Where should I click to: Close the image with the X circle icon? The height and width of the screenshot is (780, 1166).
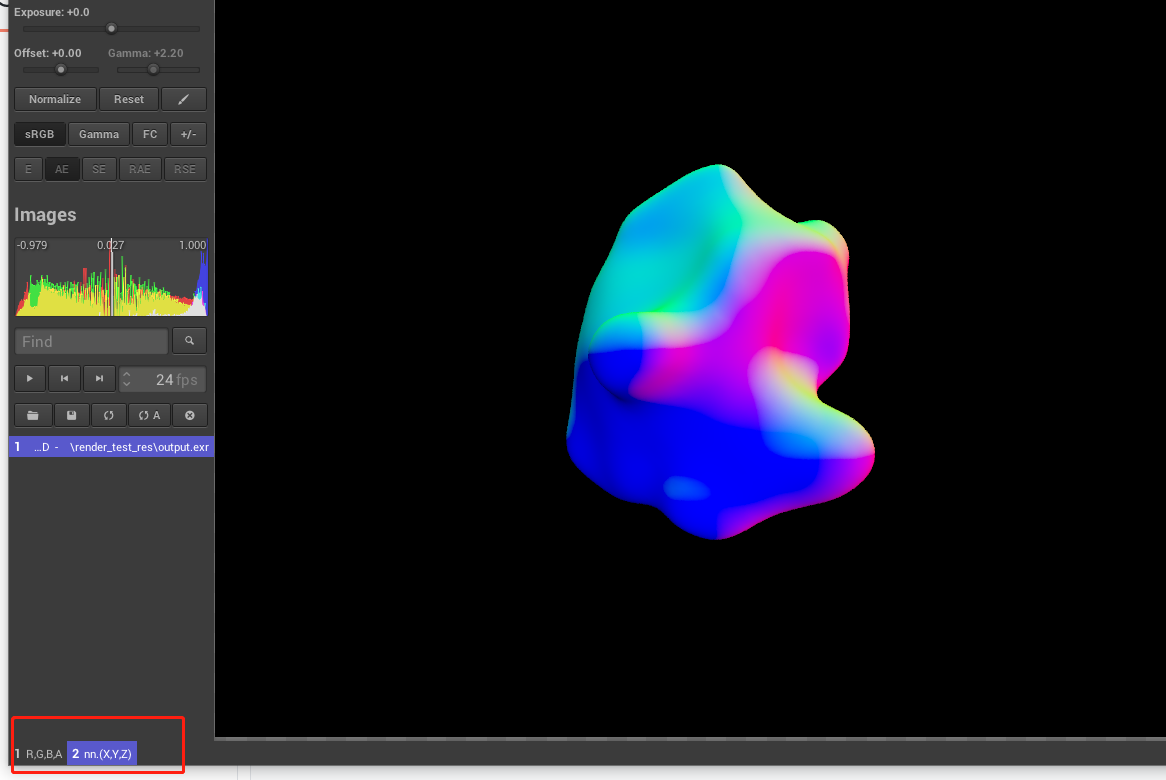click(x=190, y=415)
